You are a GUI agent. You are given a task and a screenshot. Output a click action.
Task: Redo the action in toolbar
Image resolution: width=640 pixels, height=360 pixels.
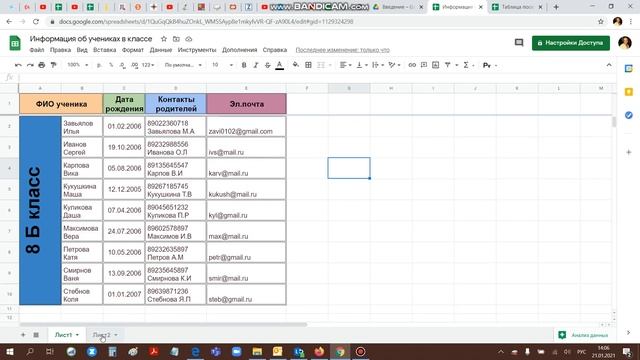click(x=30, y=65)
